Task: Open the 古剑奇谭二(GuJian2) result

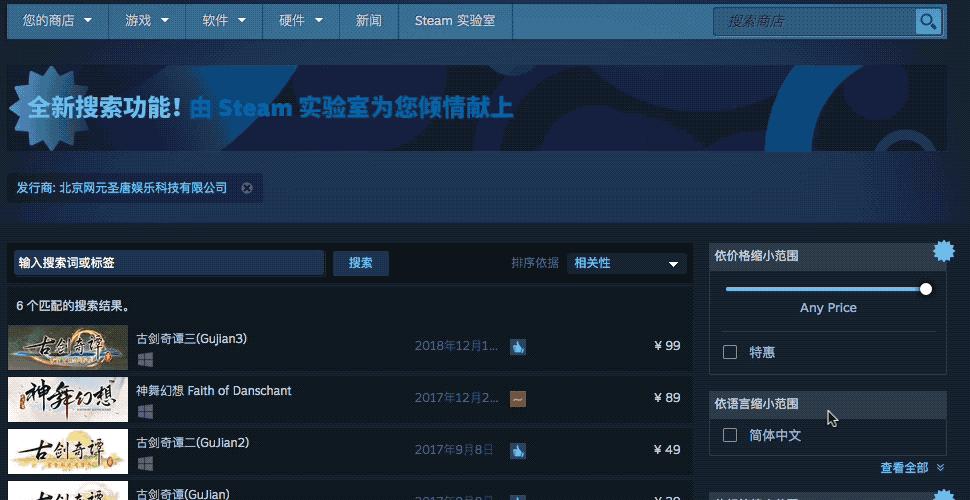Action: click(350, 451)
